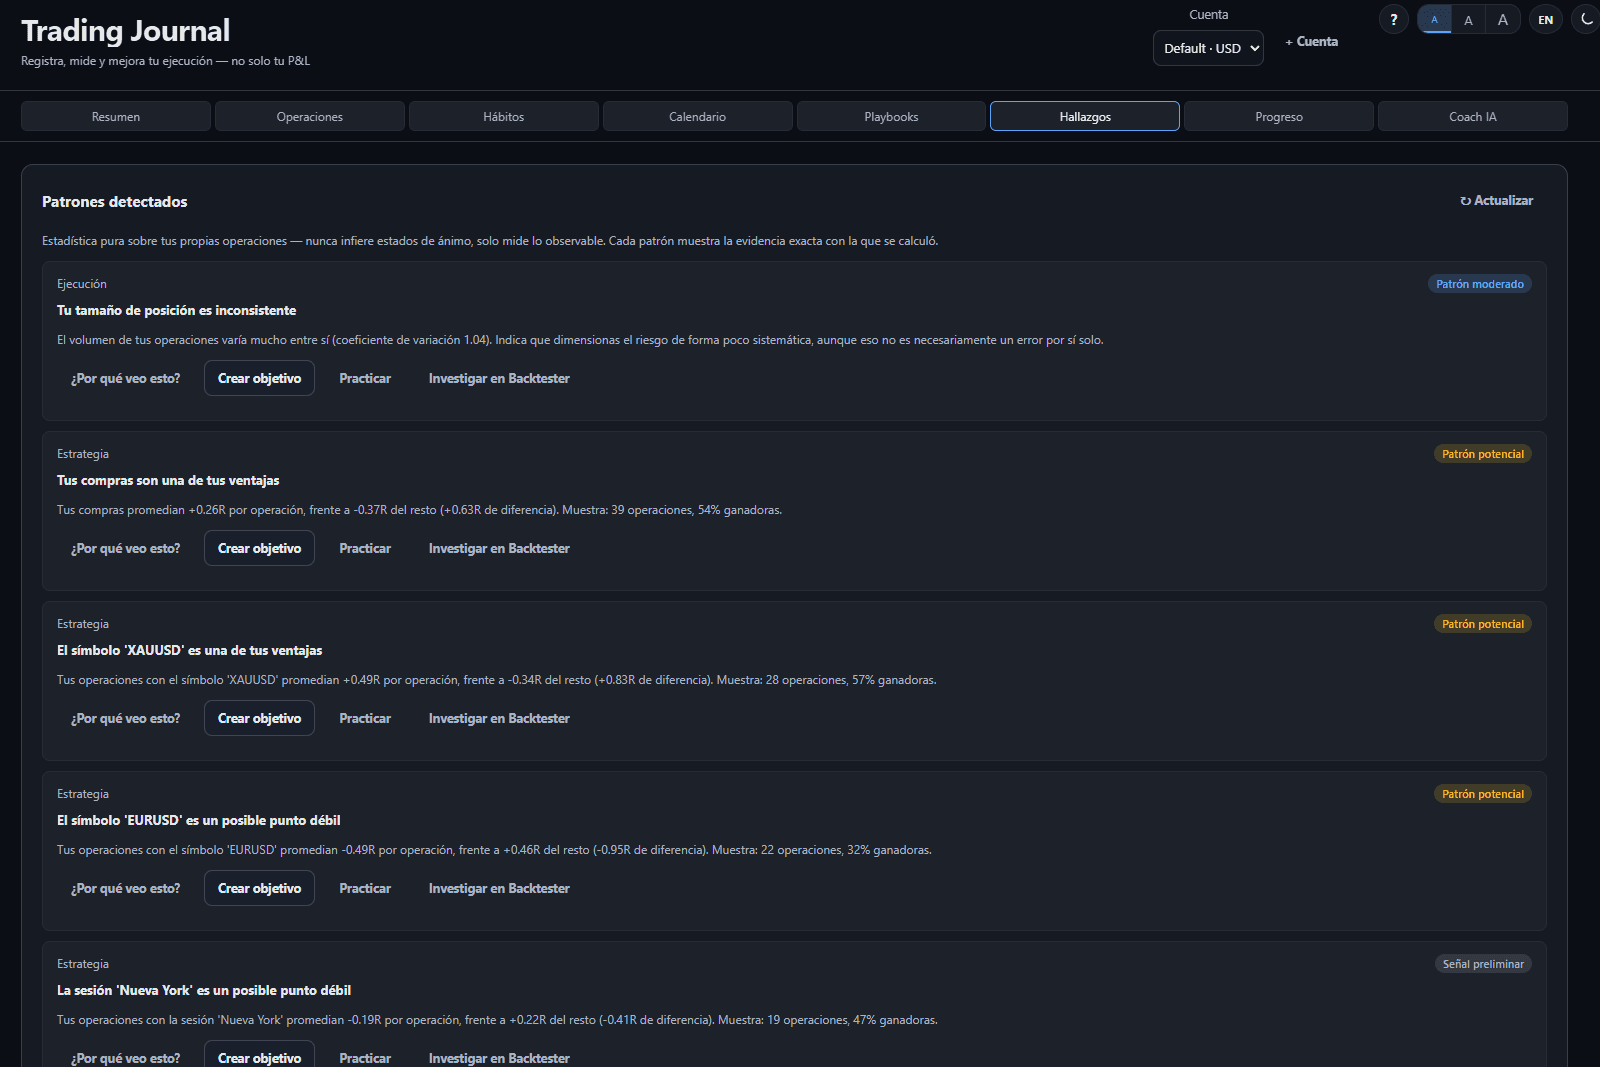Open the help question mark icon

[x=1393, y=19]
